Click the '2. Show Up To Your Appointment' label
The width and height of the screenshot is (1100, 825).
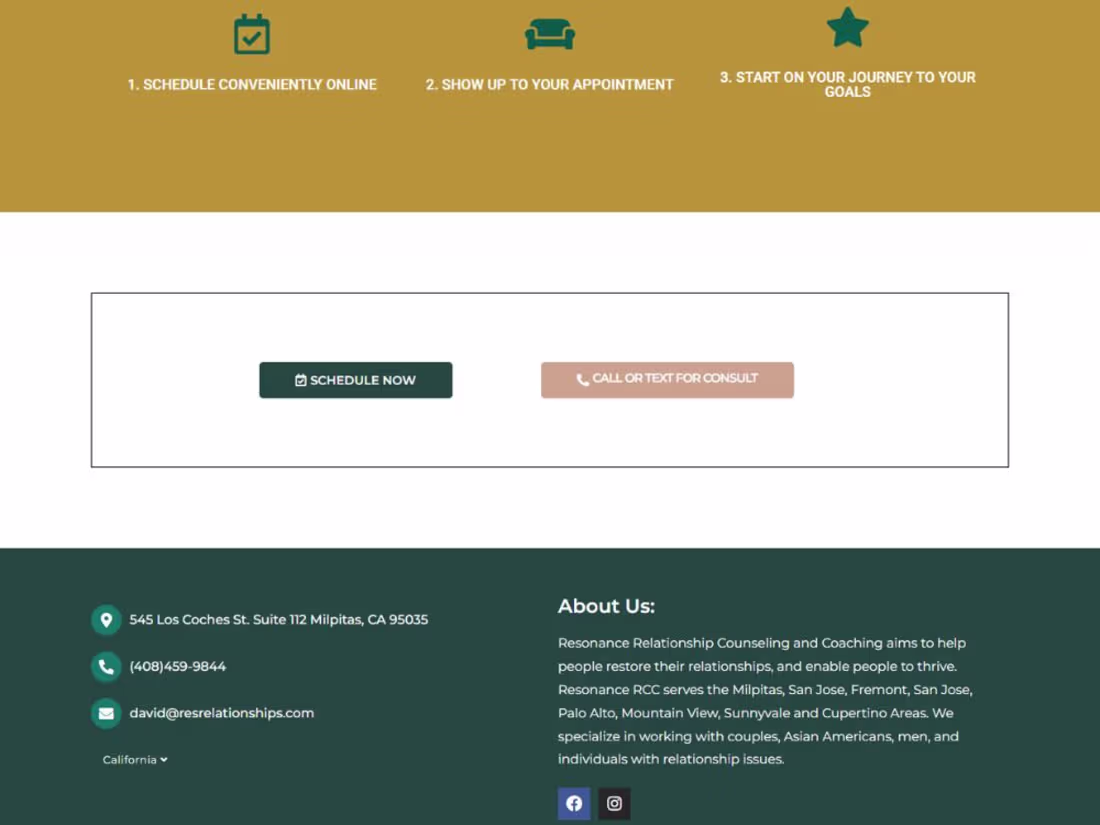click(x=549, y=84)
